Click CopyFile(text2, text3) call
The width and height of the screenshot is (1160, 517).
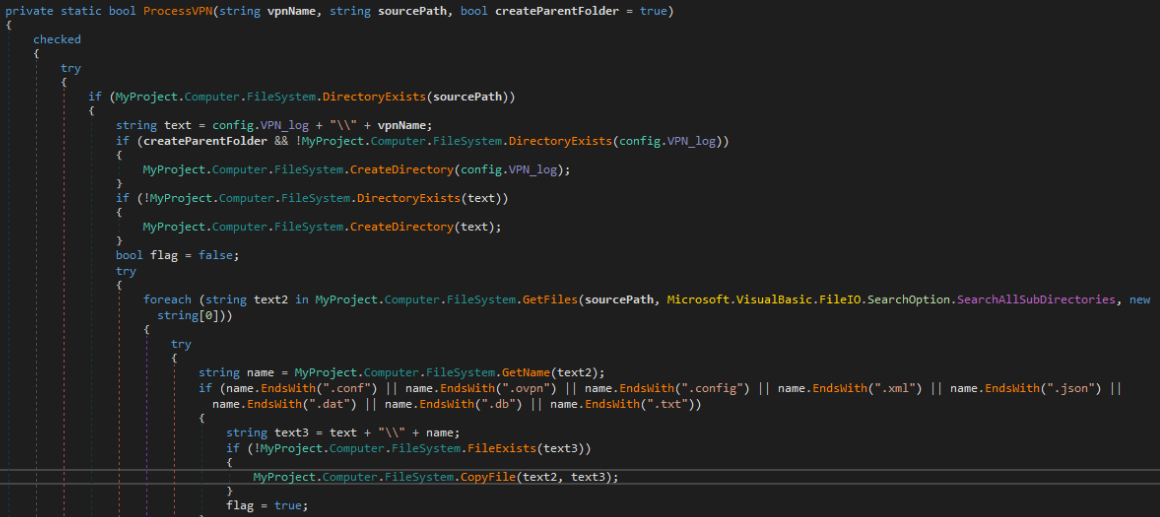(539, 477)
